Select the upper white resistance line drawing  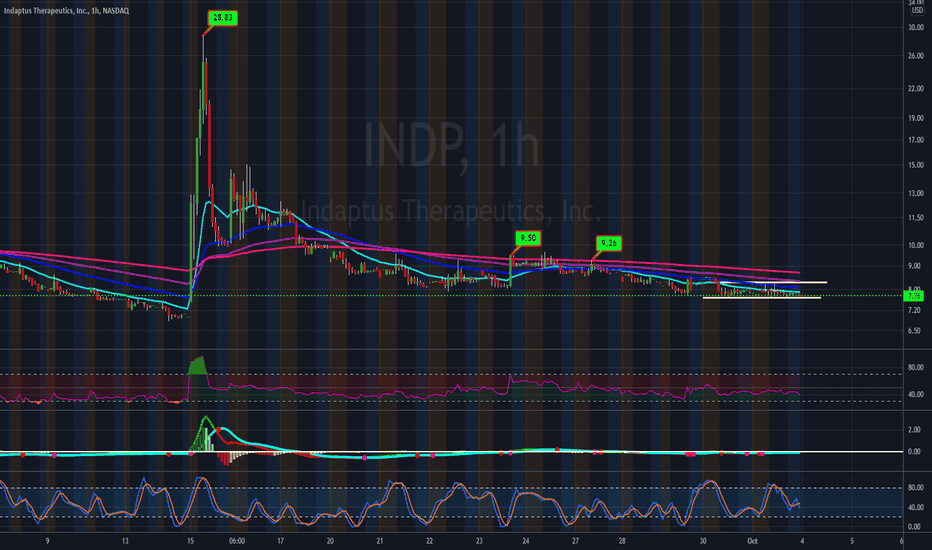773,282
